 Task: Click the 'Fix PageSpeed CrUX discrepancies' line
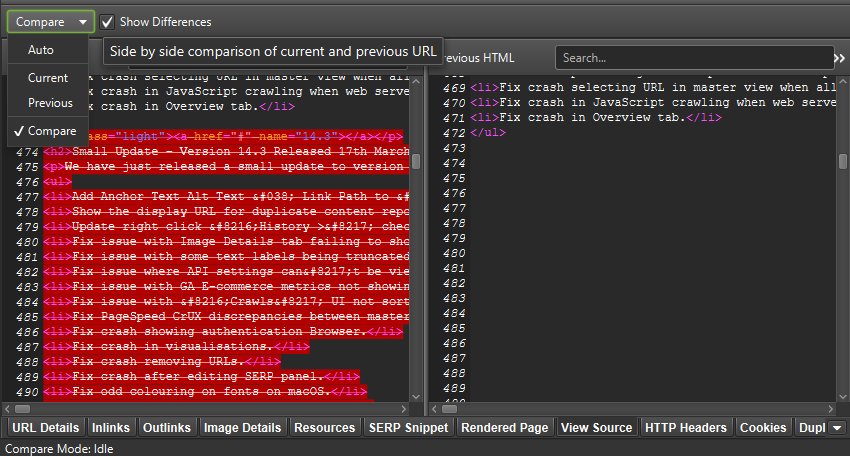(x=226, y=316)
